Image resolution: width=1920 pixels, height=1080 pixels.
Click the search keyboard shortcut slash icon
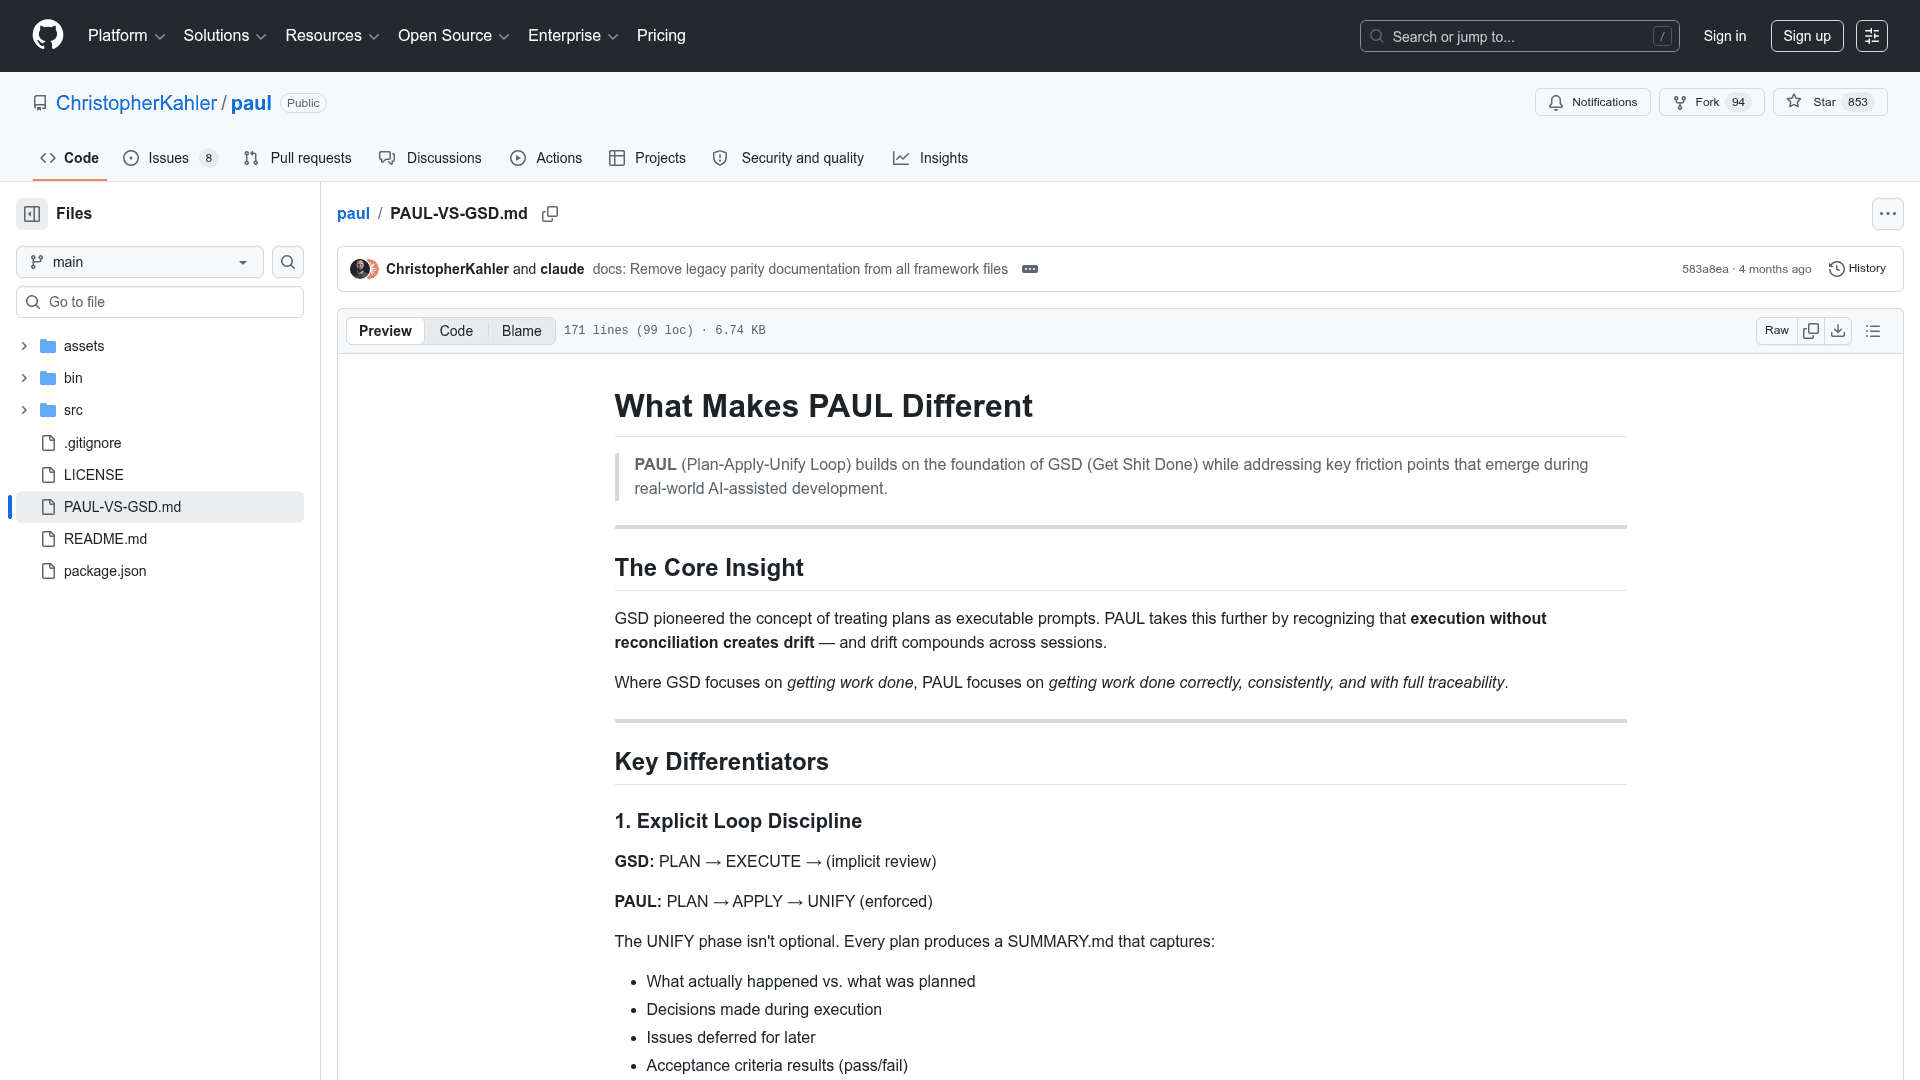[x=1662, y=36]
